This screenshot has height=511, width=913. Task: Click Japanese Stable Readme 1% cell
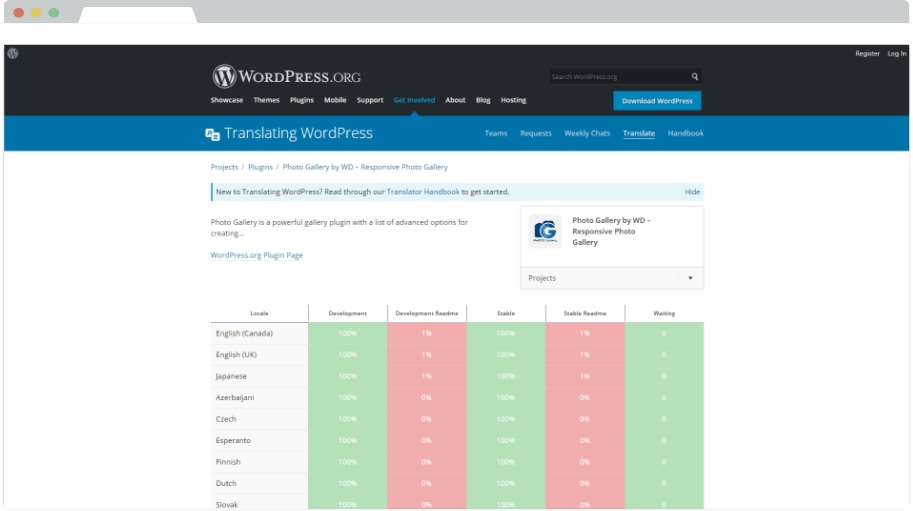click(x=585, y=376)
